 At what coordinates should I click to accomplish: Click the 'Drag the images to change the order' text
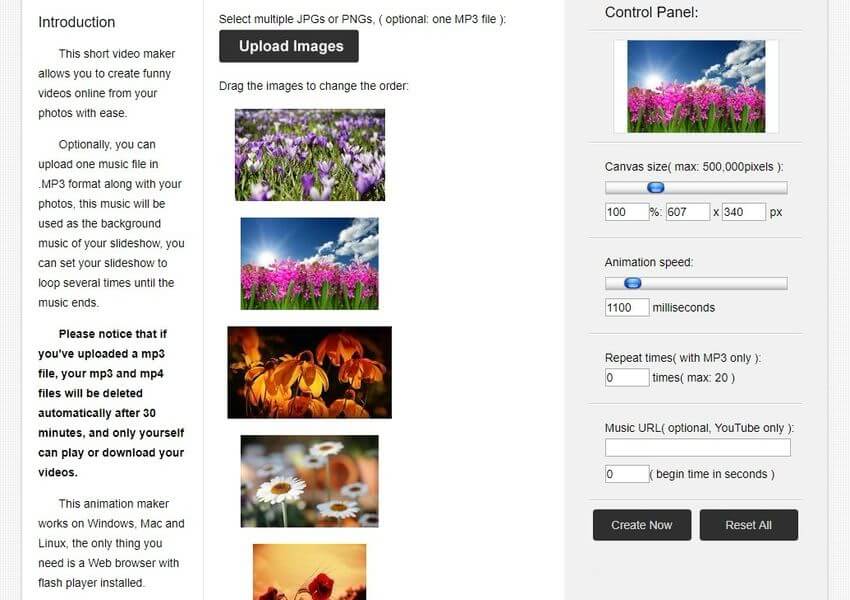314,86
